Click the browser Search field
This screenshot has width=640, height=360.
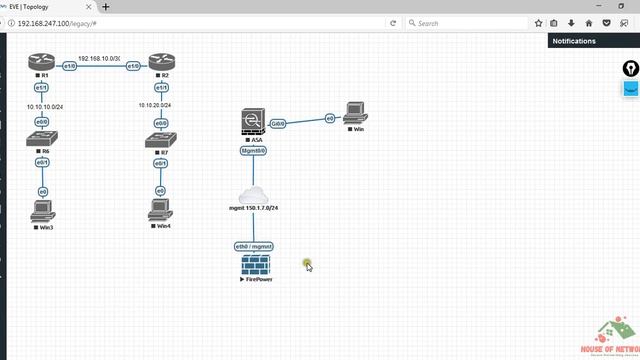pos(467,23)
